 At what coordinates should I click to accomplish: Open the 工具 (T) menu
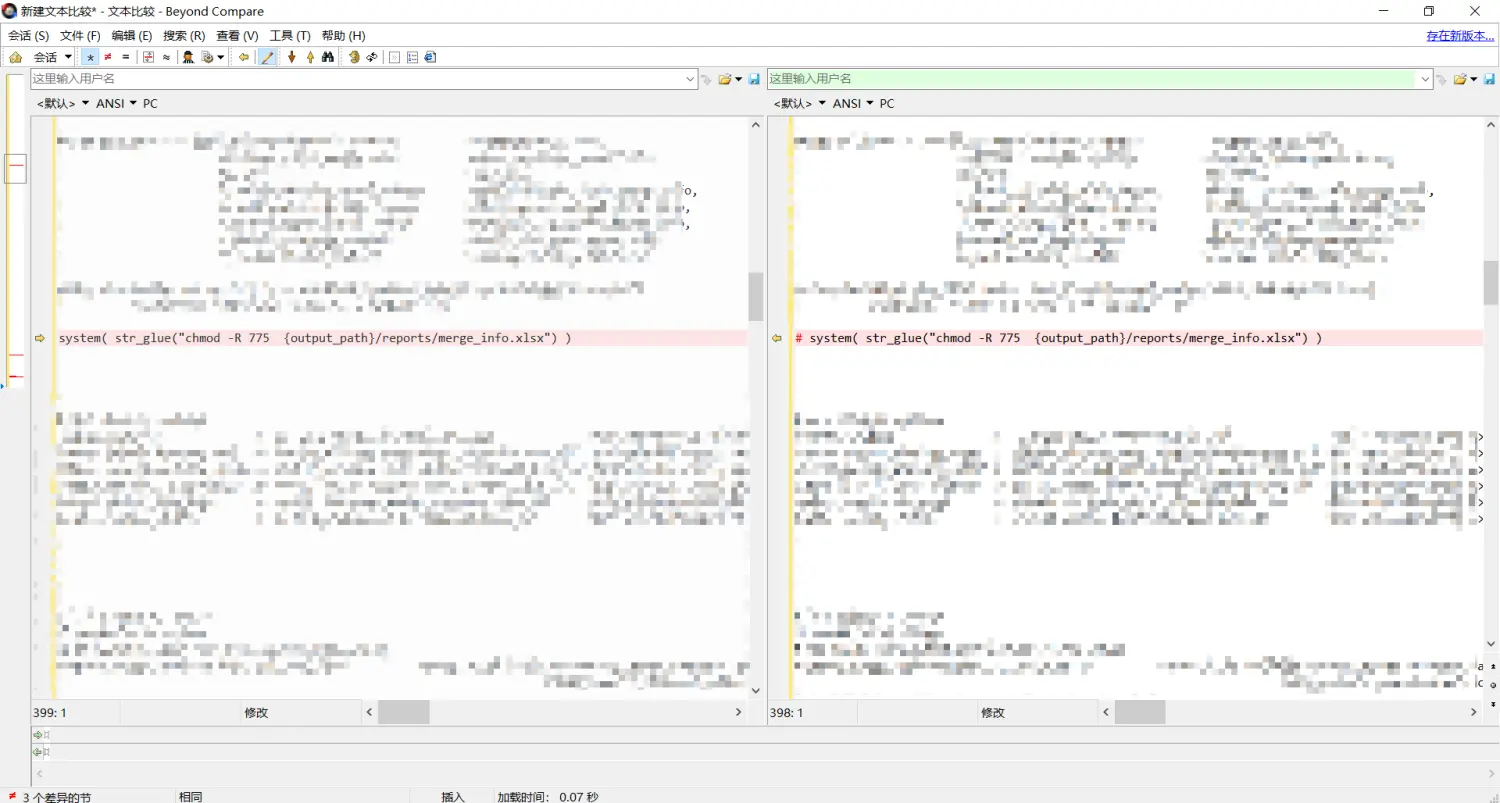(x=290, y=36)
